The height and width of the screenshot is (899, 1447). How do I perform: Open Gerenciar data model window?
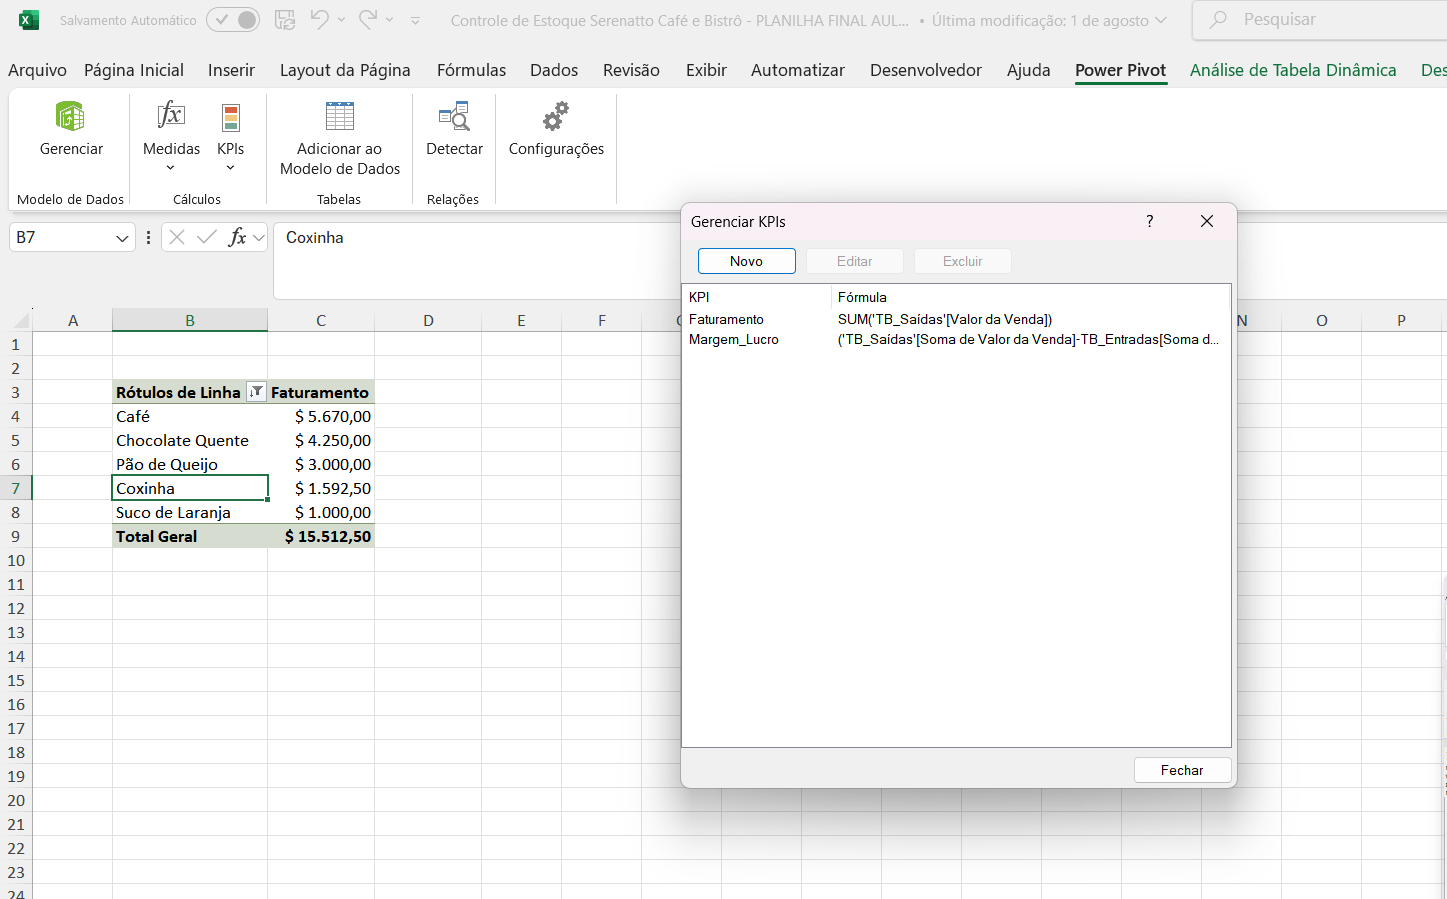point(71,130)
